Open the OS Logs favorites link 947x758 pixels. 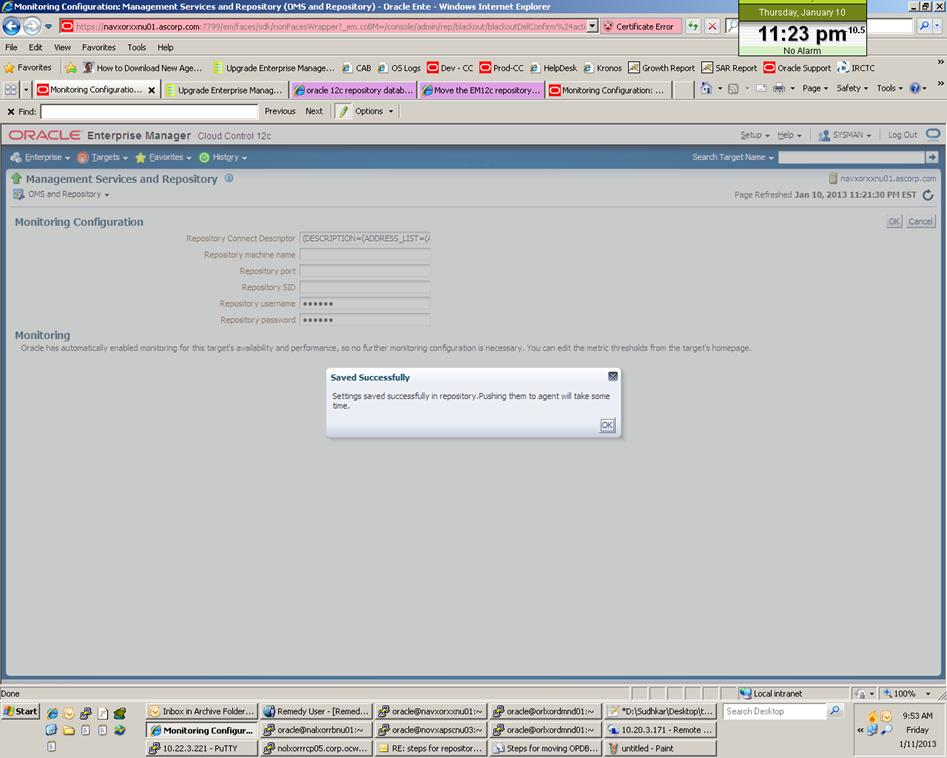(x=399, y=68)
